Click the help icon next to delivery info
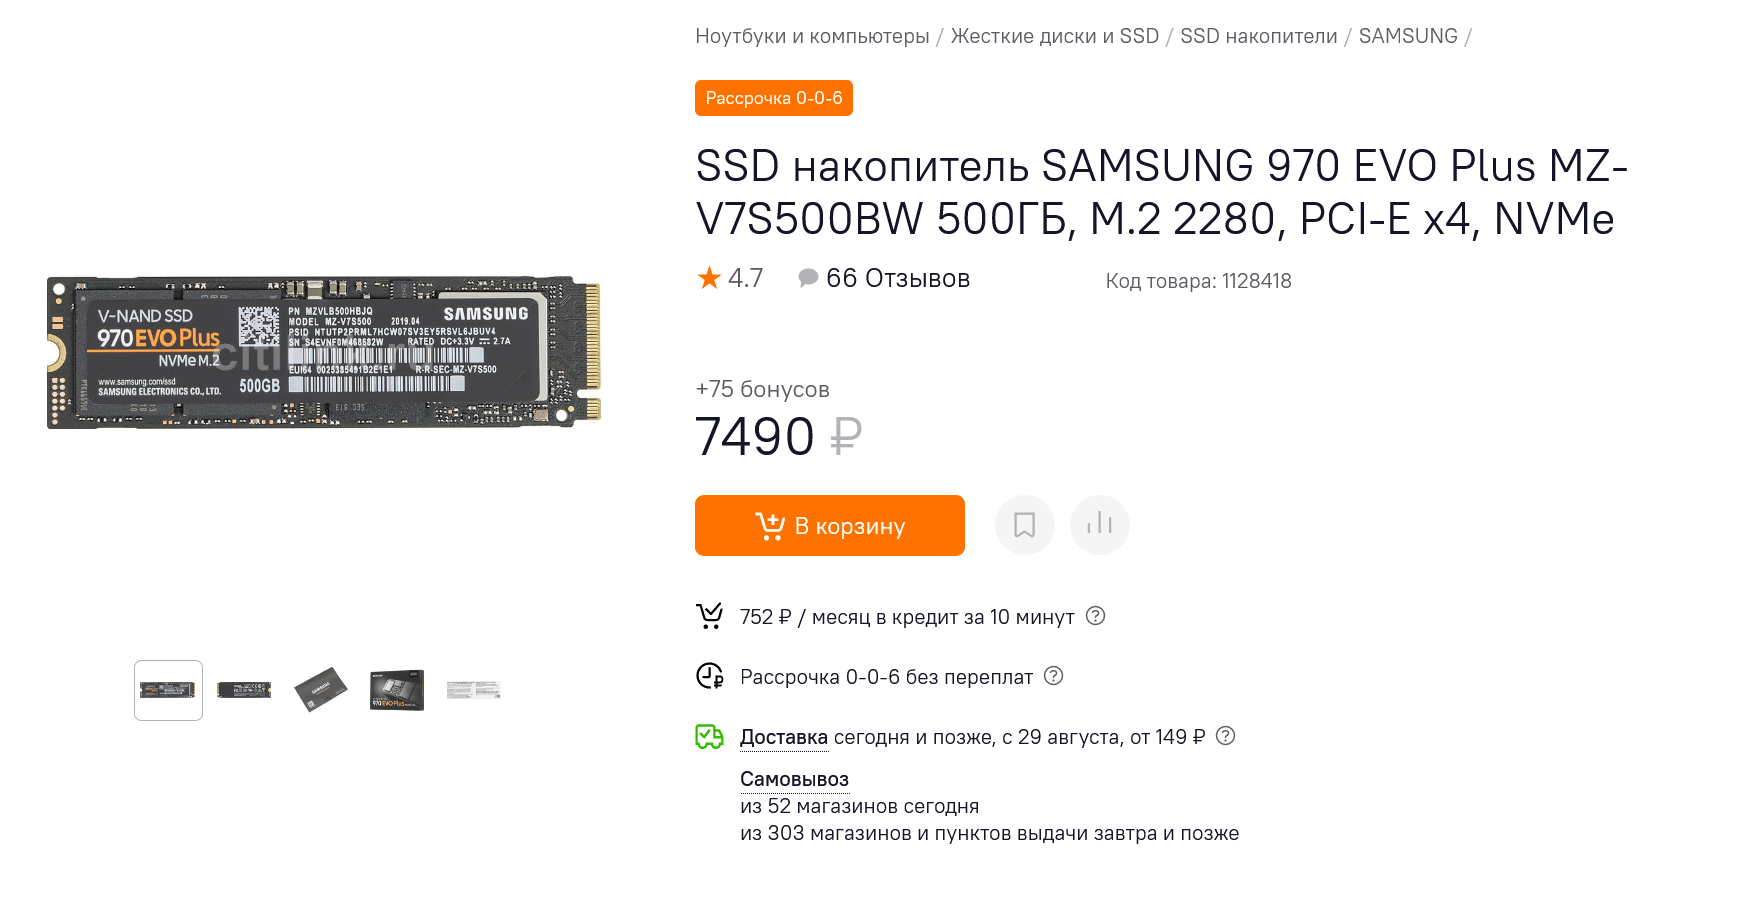 click(1225, 736)
